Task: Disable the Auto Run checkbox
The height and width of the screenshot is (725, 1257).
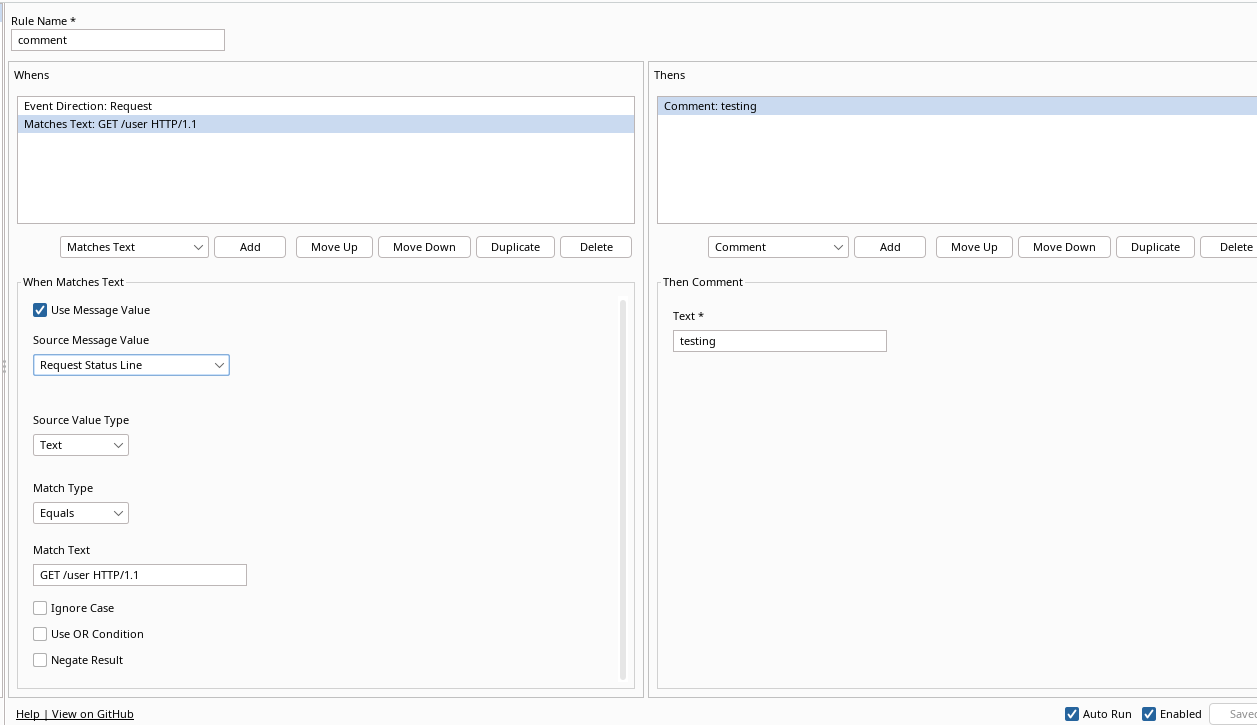Action: point(1074,714)
